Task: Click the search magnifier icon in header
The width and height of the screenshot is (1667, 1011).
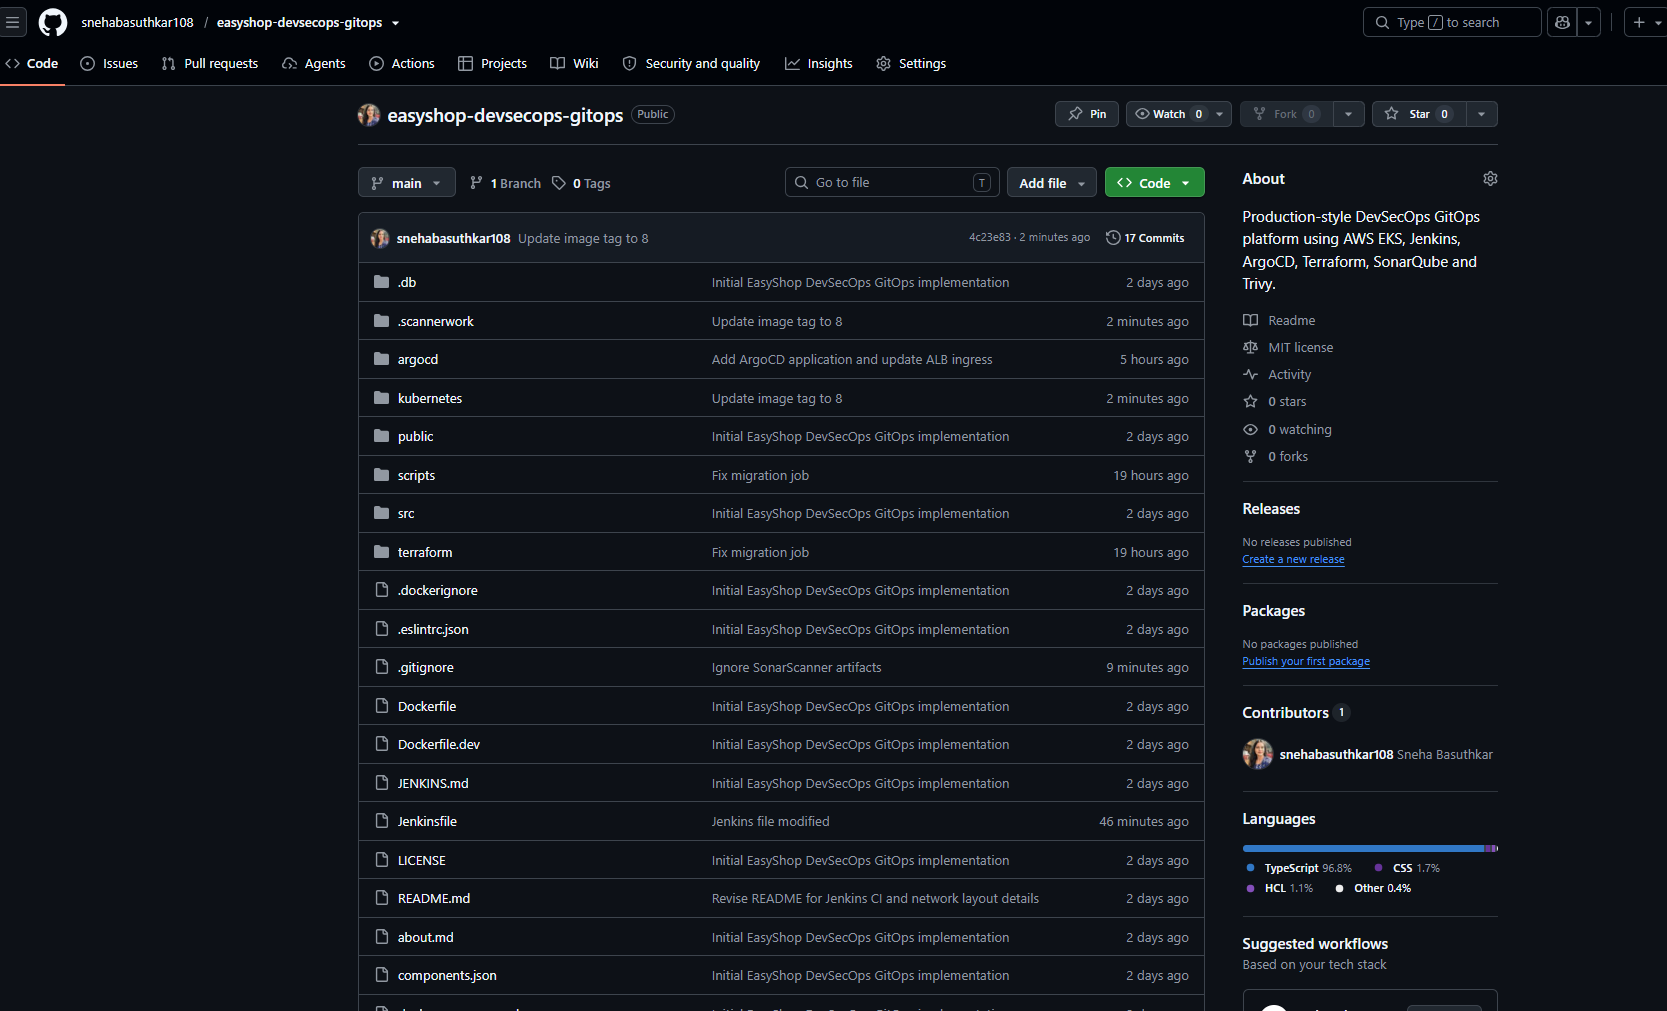Action: 1382,22
